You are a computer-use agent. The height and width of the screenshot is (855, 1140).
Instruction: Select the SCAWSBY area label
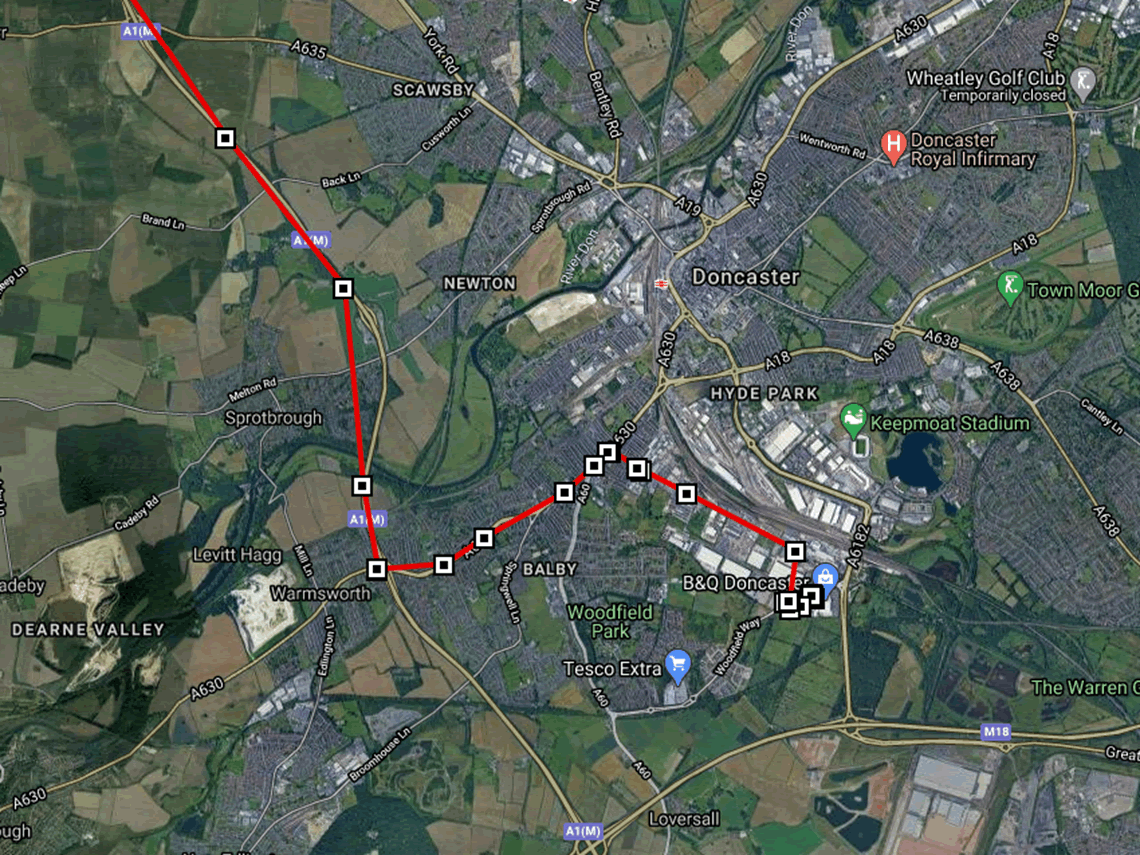tap(433, 90)
